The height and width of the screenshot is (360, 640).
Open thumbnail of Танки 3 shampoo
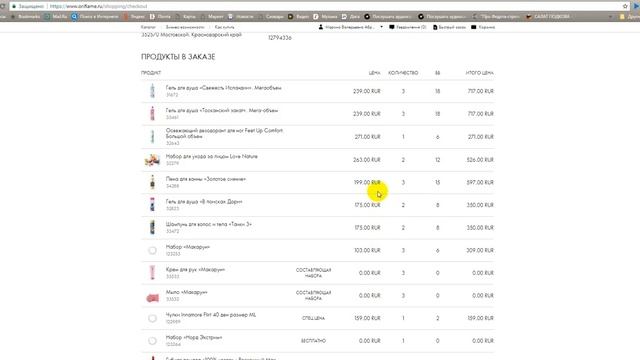152,227
